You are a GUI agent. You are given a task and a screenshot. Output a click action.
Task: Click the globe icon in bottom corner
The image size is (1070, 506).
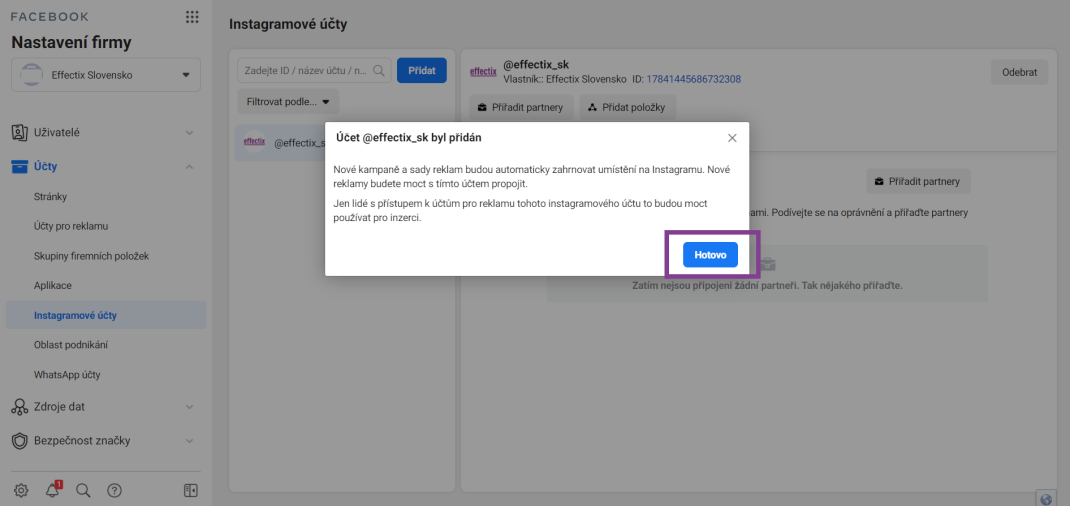coord(1046,498)
